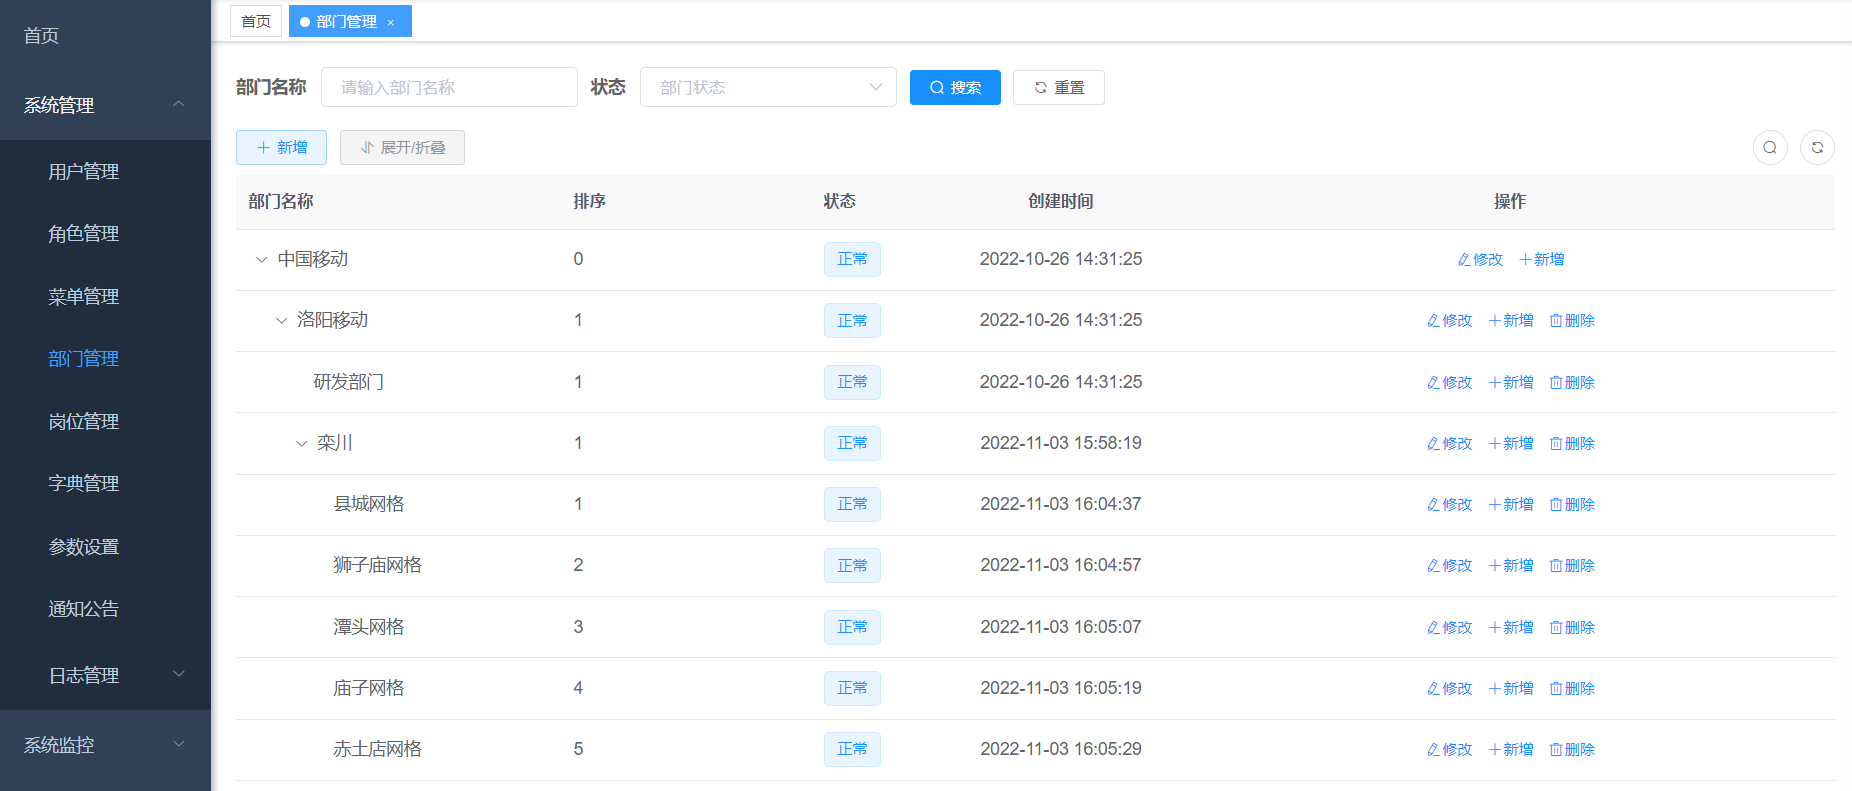
Task: Open the 部门状态 dropdown
Action: point(768,87)
